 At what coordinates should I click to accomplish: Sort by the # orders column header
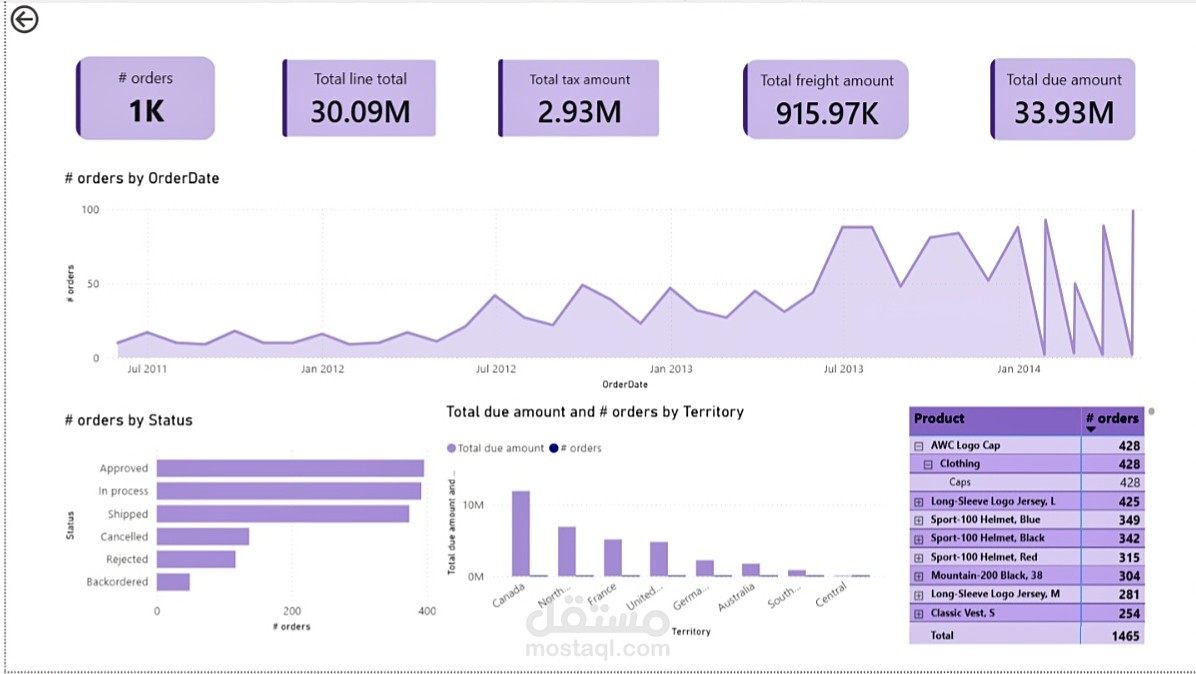tap(1112, 419)
